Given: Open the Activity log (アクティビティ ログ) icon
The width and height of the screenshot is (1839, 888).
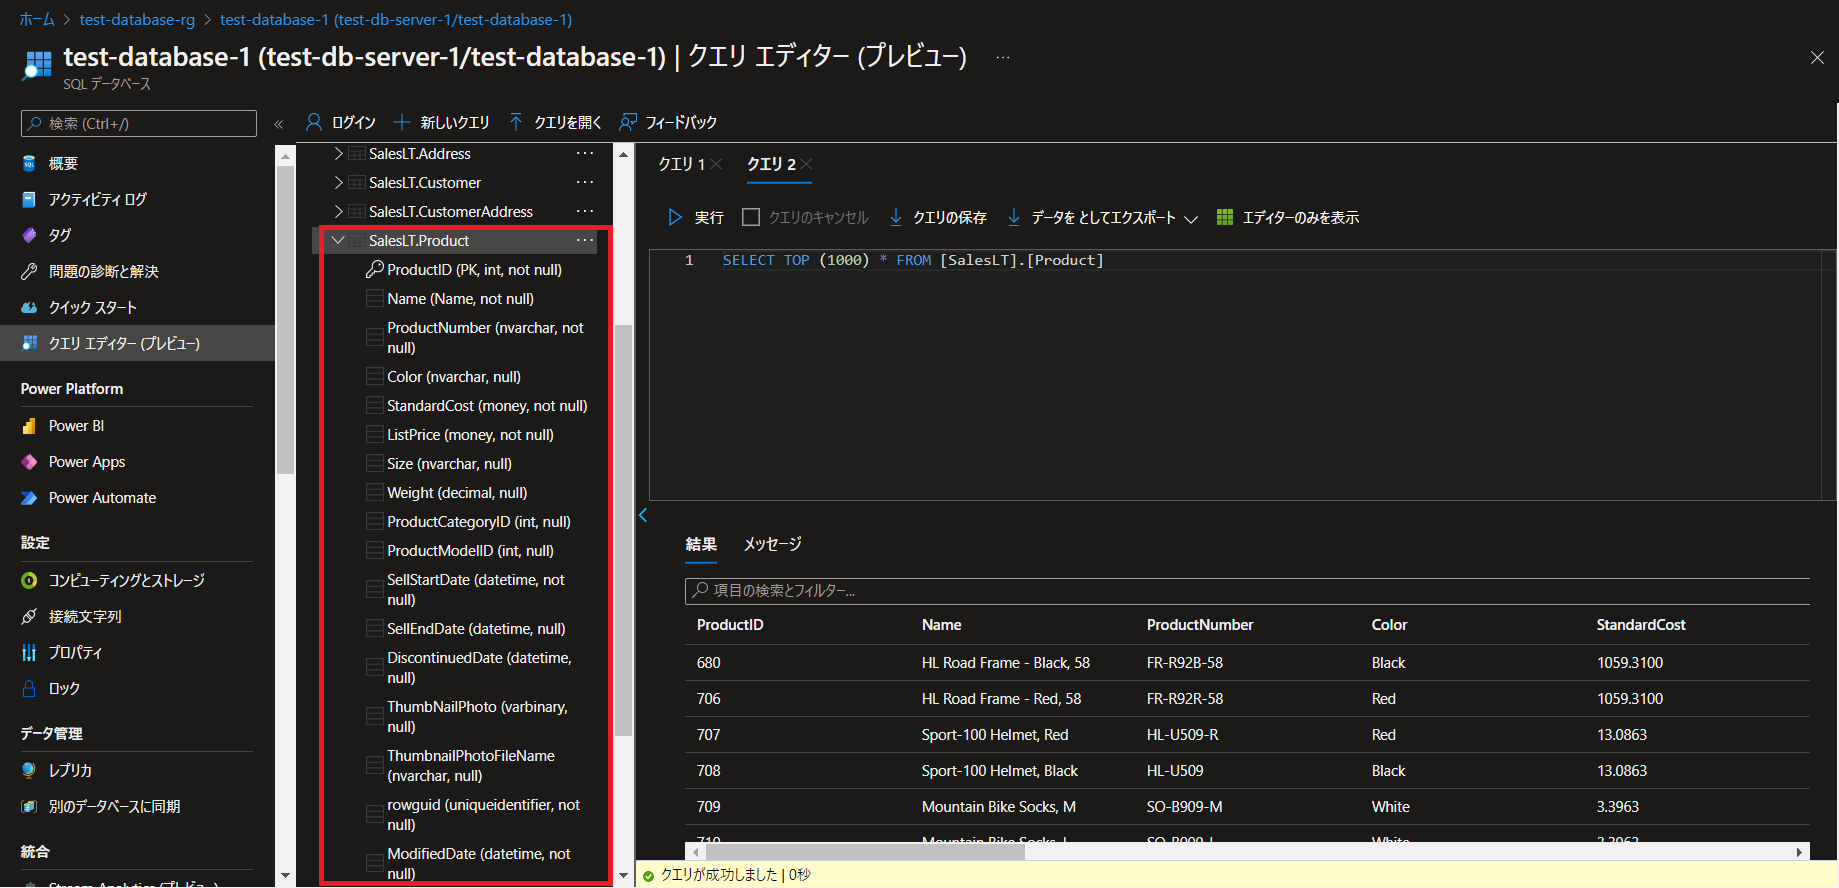Looking at the screenshot, I should coord(29,199).
